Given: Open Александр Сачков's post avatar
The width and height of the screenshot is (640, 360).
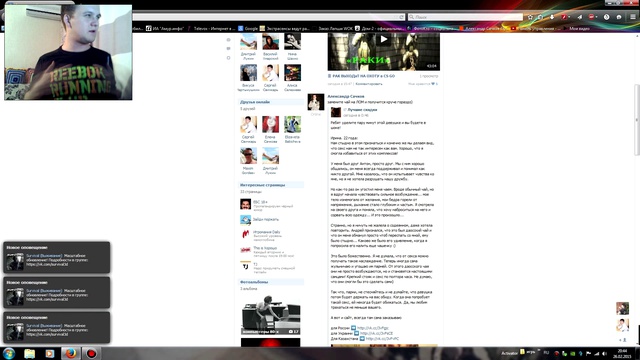Looking at the screenshot, I should point(316,102).
